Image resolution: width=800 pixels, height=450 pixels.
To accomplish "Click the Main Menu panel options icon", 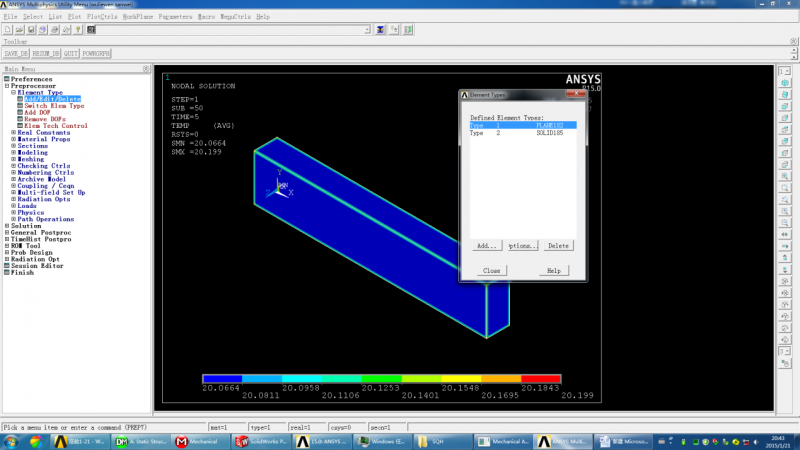I will 146,68.
